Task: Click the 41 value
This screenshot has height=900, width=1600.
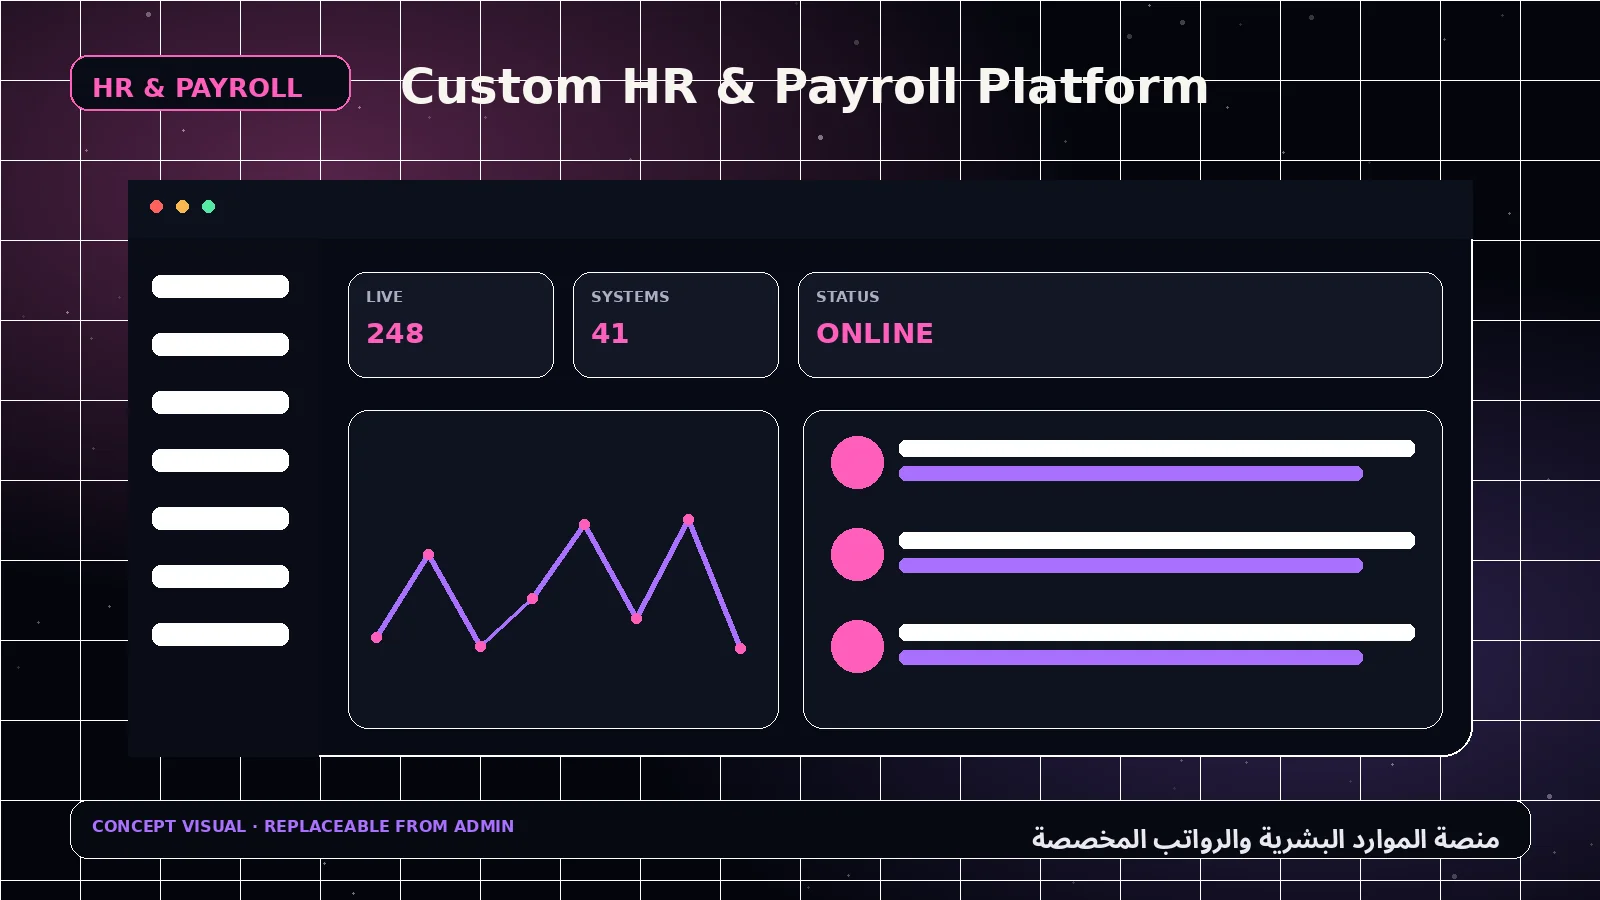Action: tap(610, 333)
